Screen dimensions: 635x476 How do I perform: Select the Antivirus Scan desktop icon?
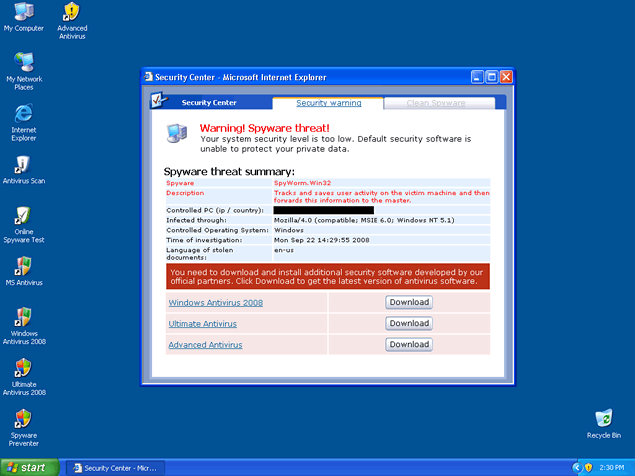pyautogui.click(x=23, y=164)
